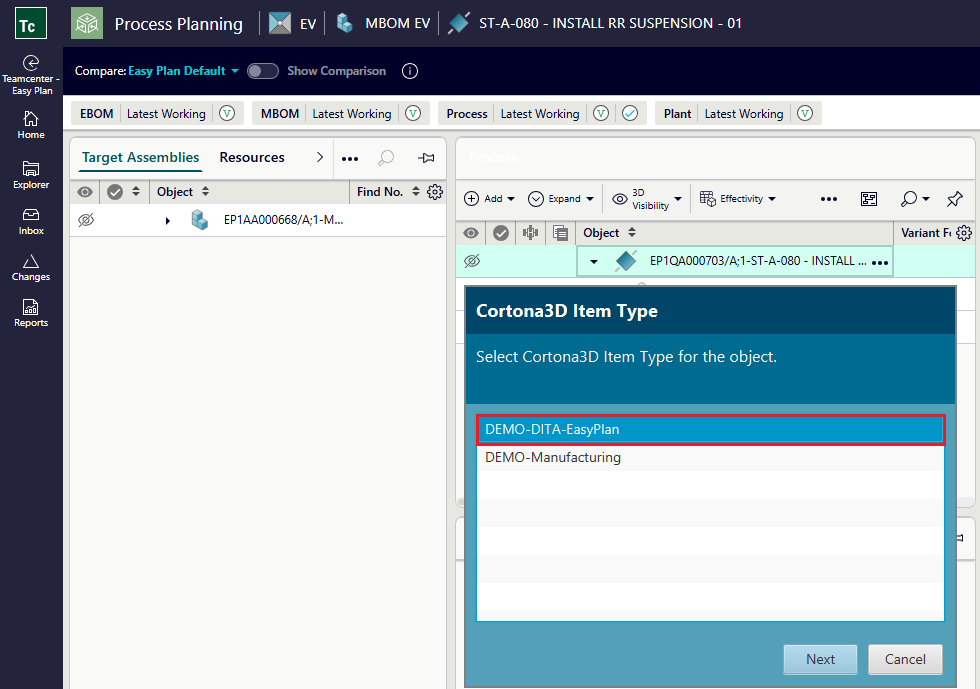Click the Process checkmark status icon
The height and width of the screenshot is (689, 980).
click(630, 113)
